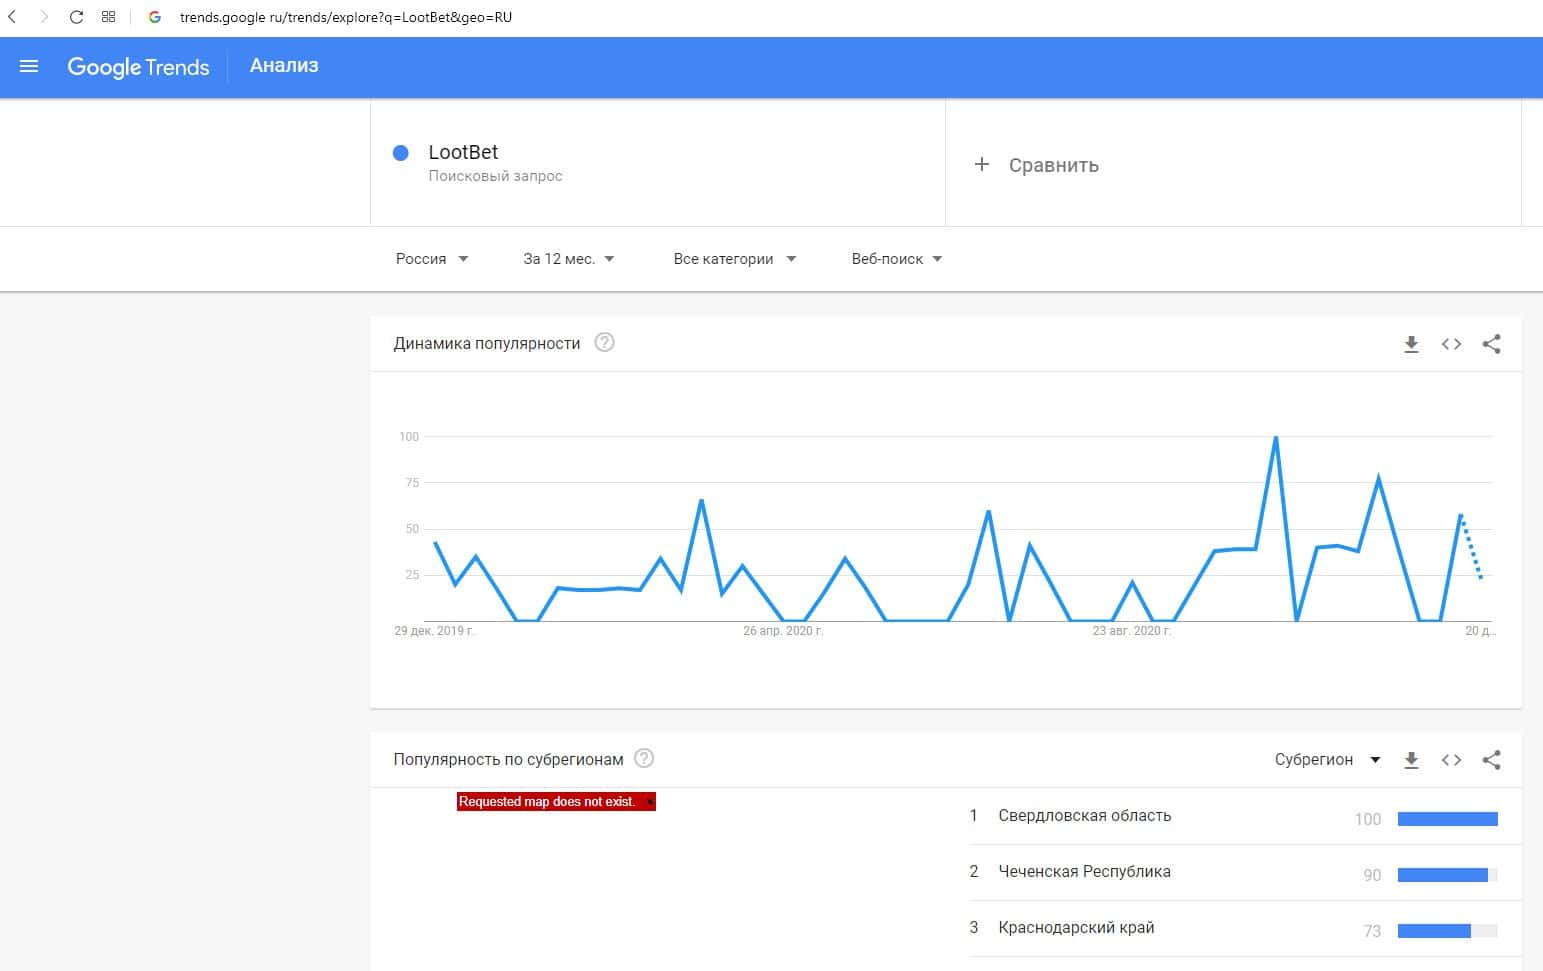Viewport: 1543px width, 971px height.
Task: Download the subregion popularity data
Action: [x=1411, y=760]
